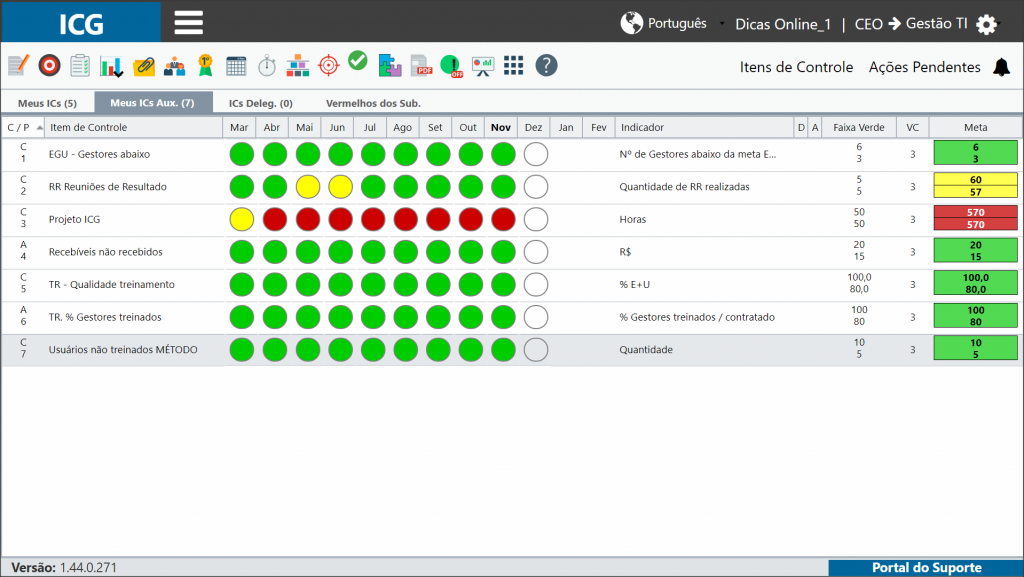The image size is (1024, 577).
Task: Select Recebíveis não recebidos item
Action: tap(106, 252)
